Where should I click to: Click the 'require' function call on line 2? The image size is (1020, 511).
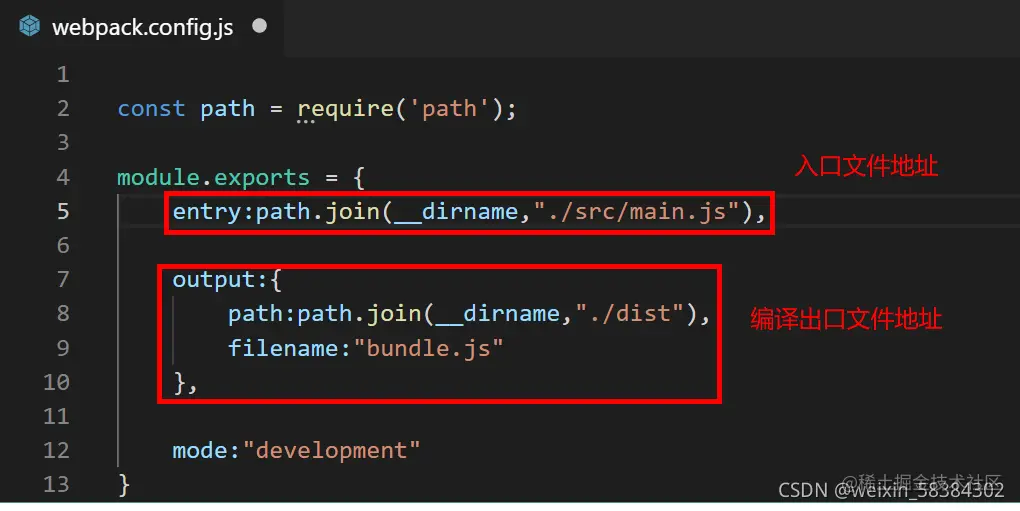pyautogui.click(x=345, y=109)
